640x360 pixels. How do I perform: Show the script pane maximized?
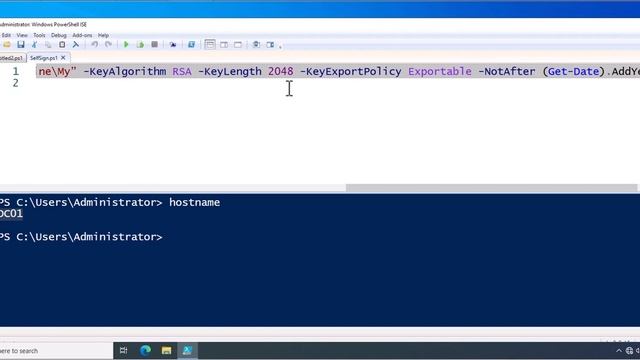pyautogui.click(x=238, y=44)
